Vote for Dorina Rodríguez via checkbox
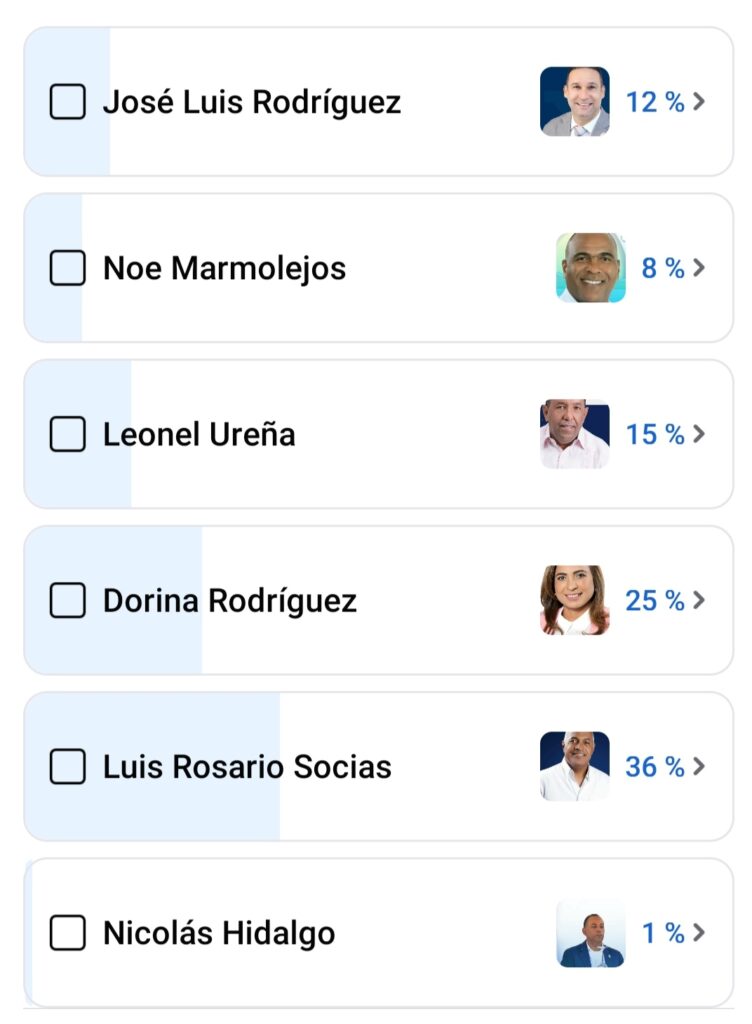The height and width of the screenshot is (1024, 752). click(x=67, y=600)
